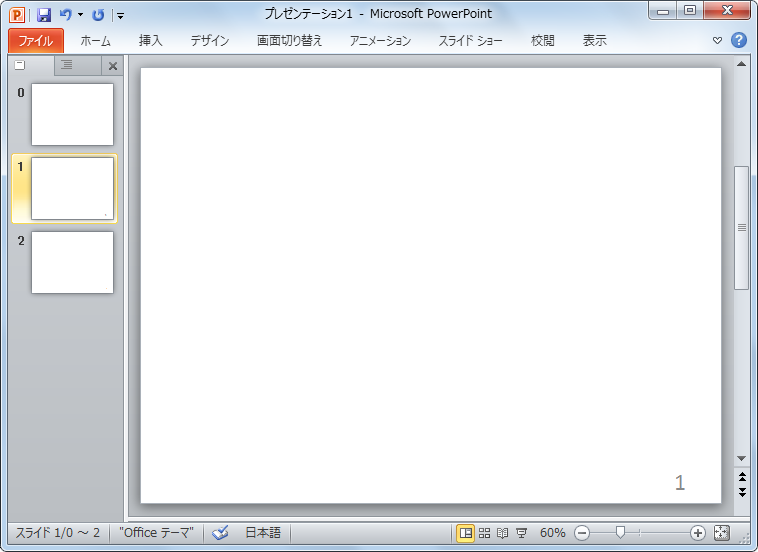Viewport: 758px width, 552px height.
Task: Fit slide to current window
Action: click(x=721, y=533)
